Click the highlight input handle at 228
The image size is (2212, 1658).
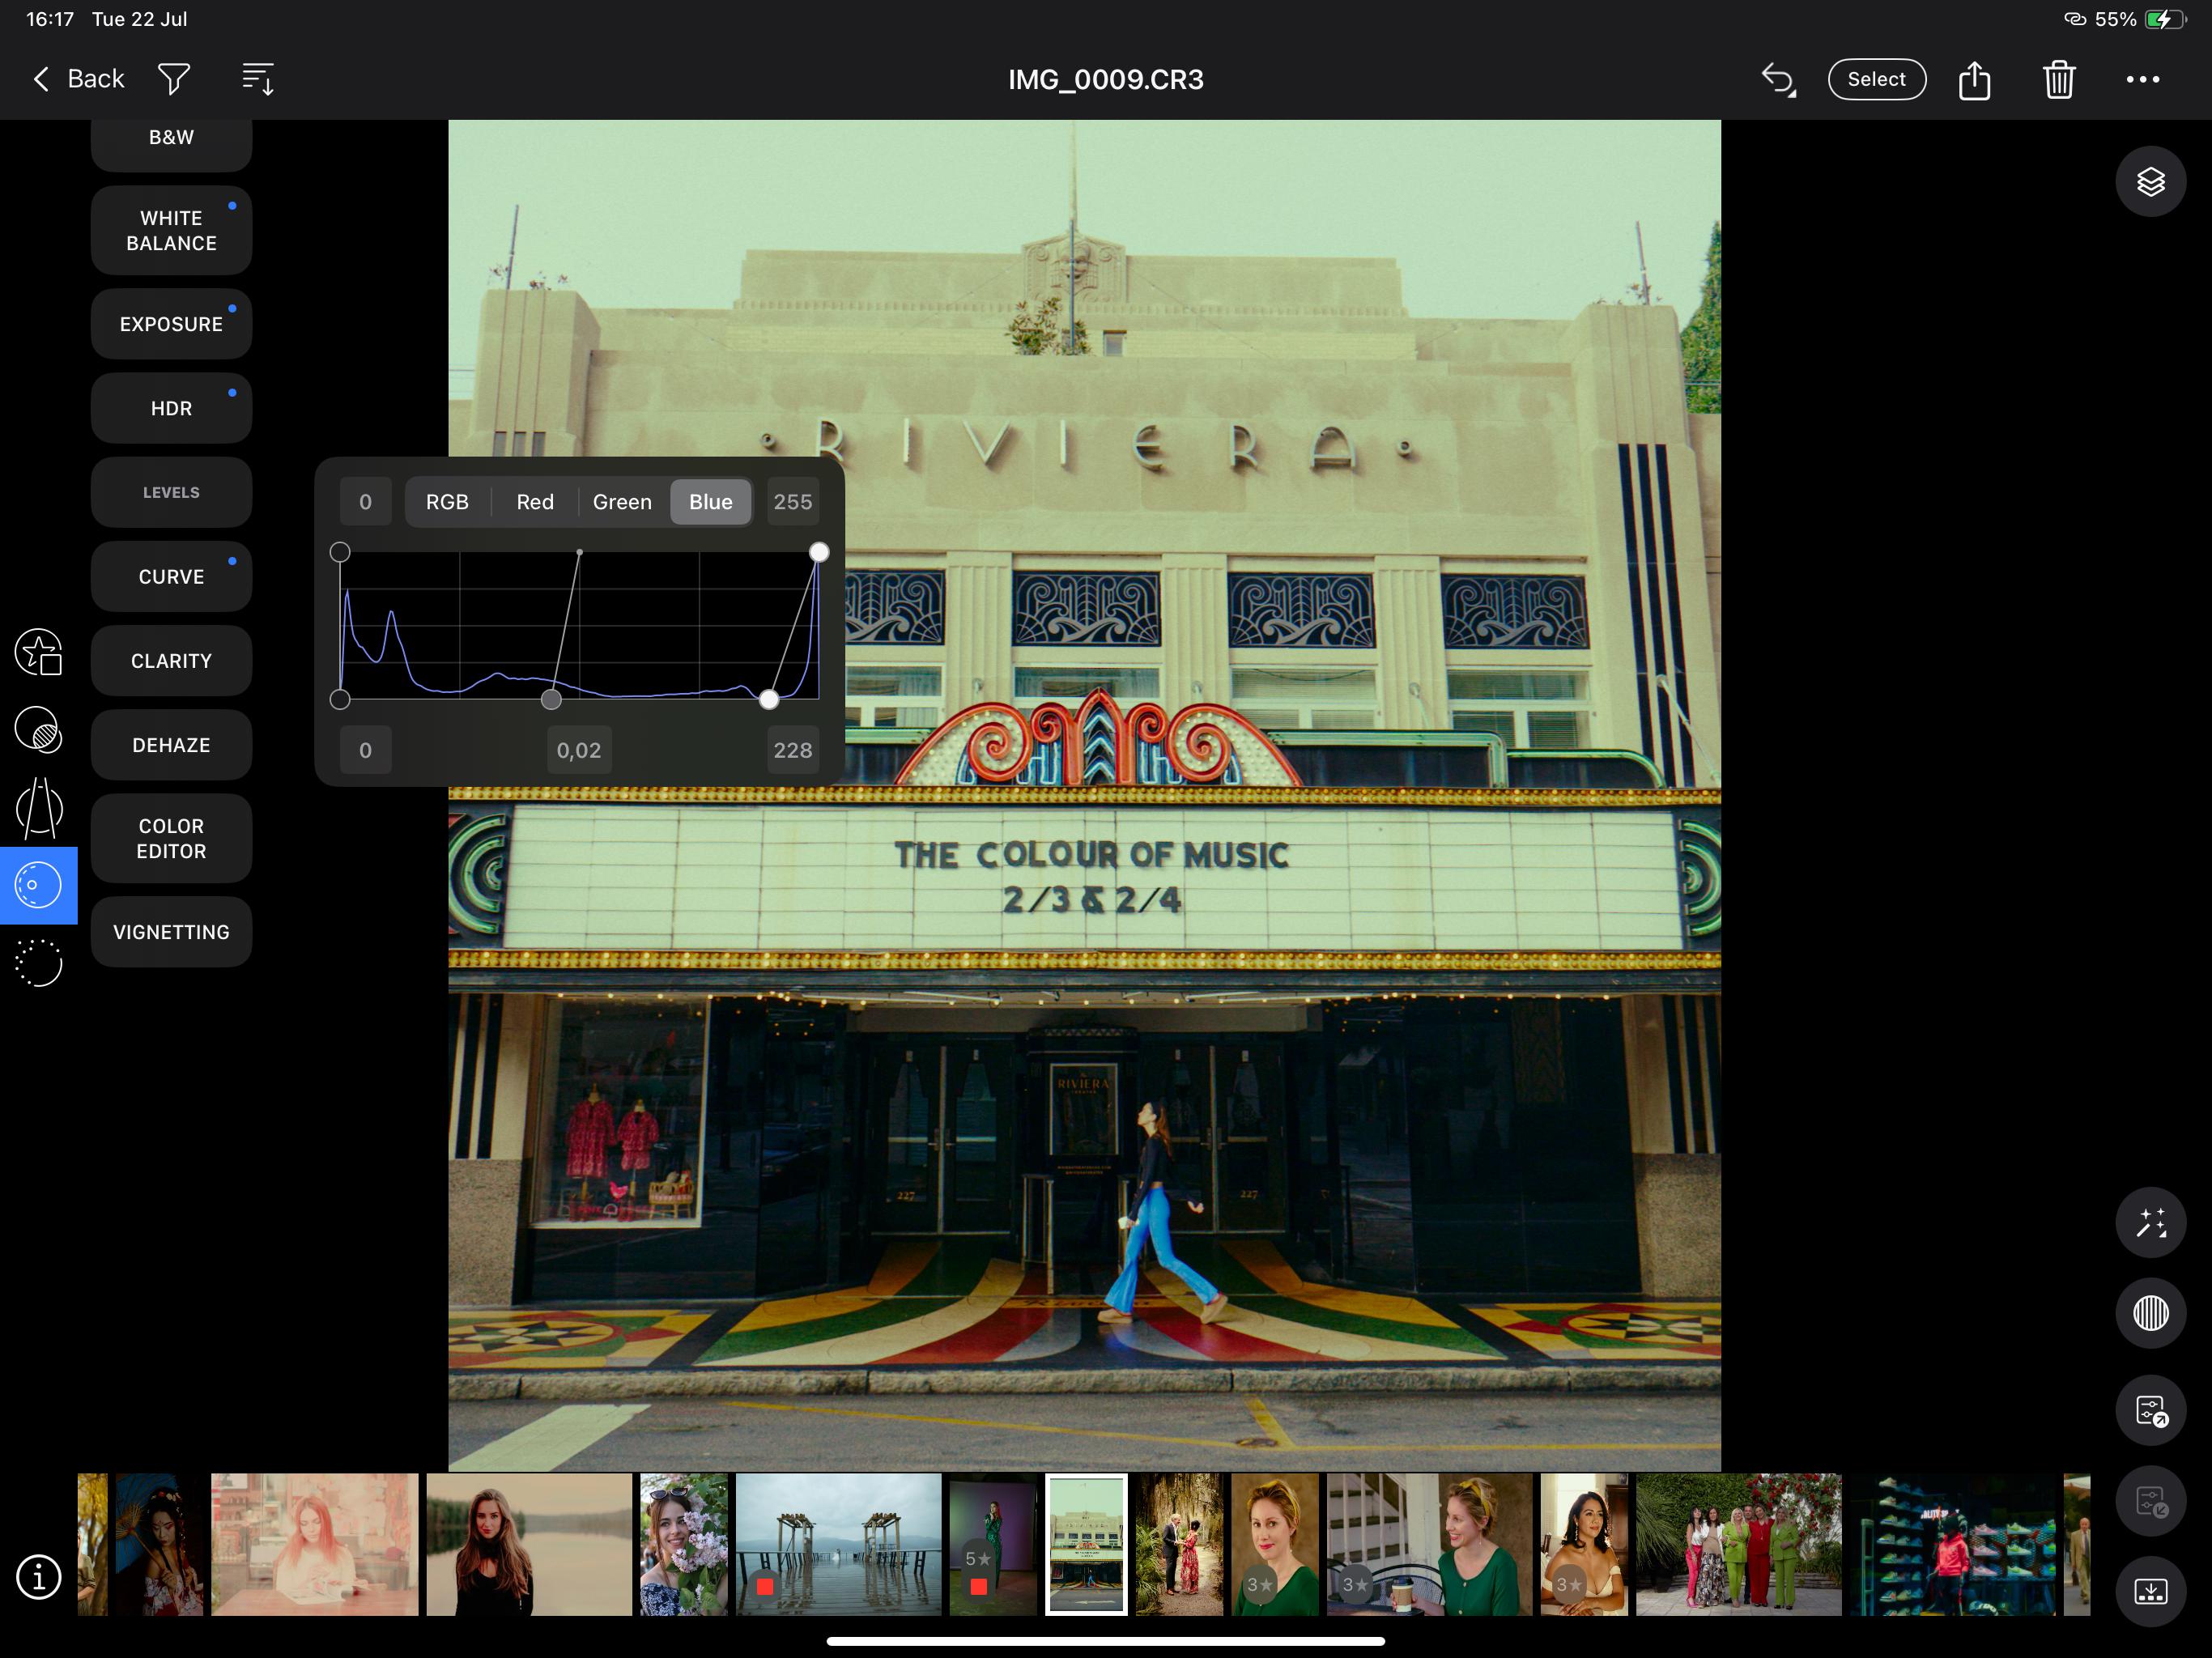[768, 699]
